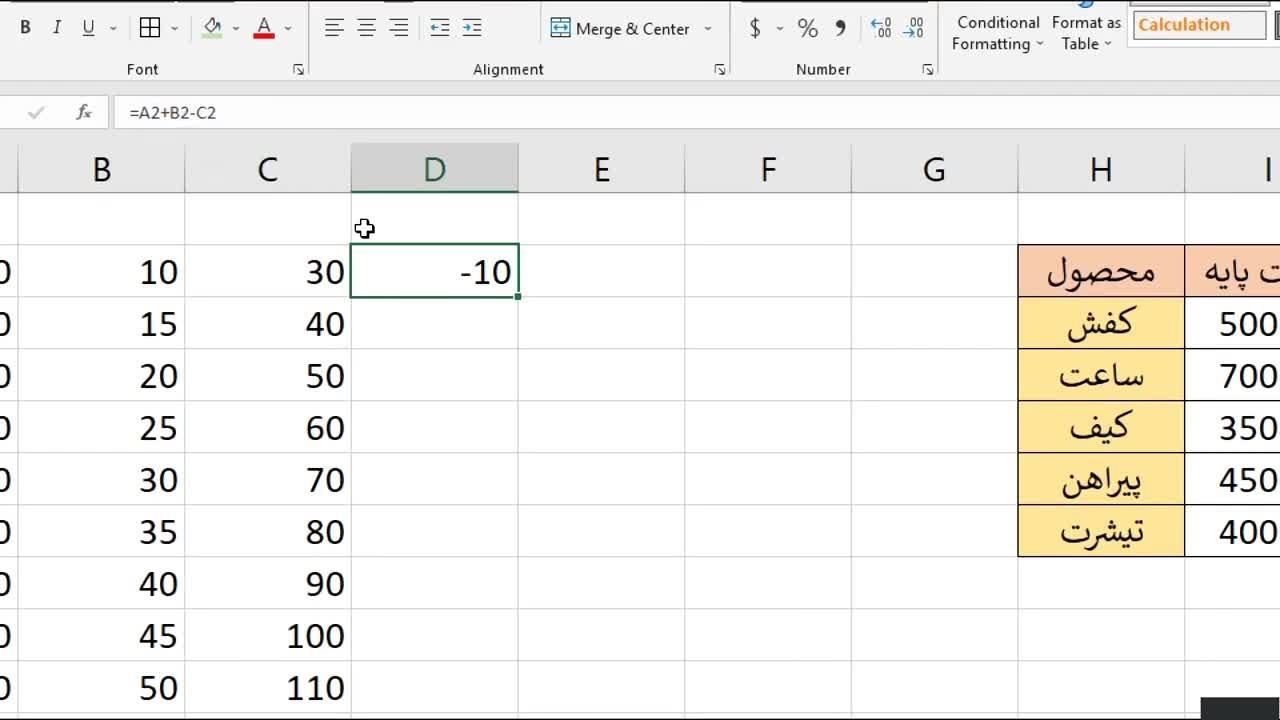Viewport: 1280px width, 720px height.
Task: Align text to the right
Action: (x=398, y=28)
